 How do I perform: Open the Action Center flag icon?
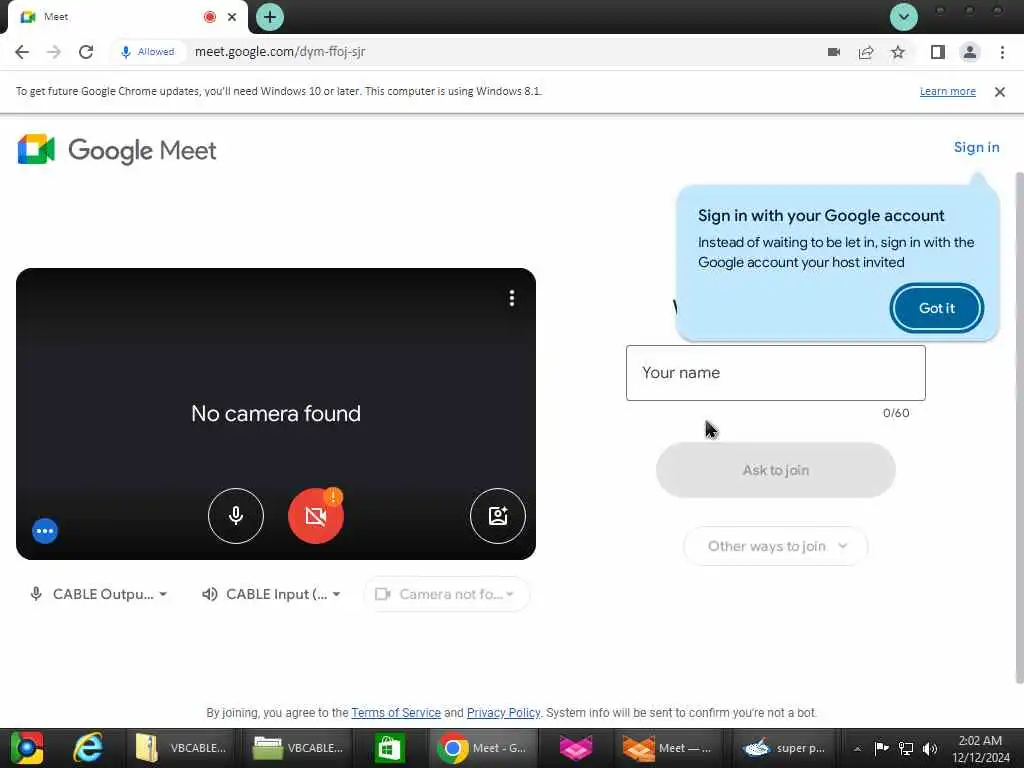click(882, 748)
